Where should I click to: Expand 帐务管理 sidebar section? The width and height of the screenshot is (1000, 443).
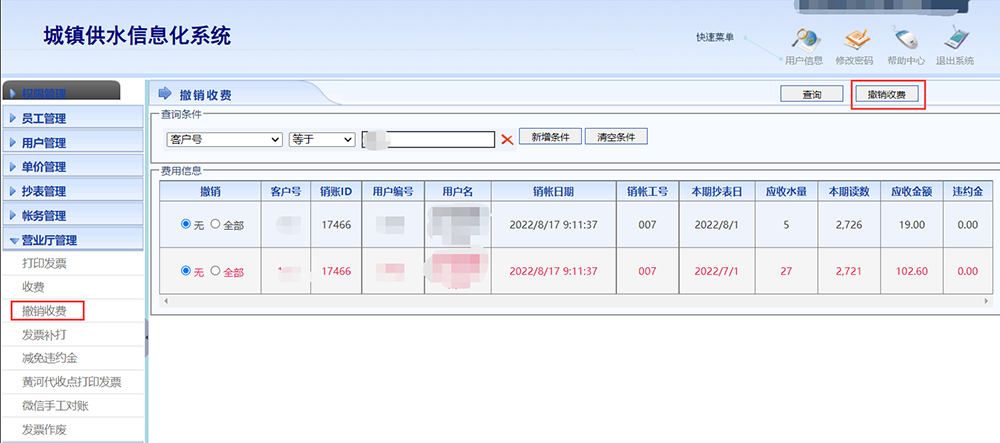[x=73, y=215]
